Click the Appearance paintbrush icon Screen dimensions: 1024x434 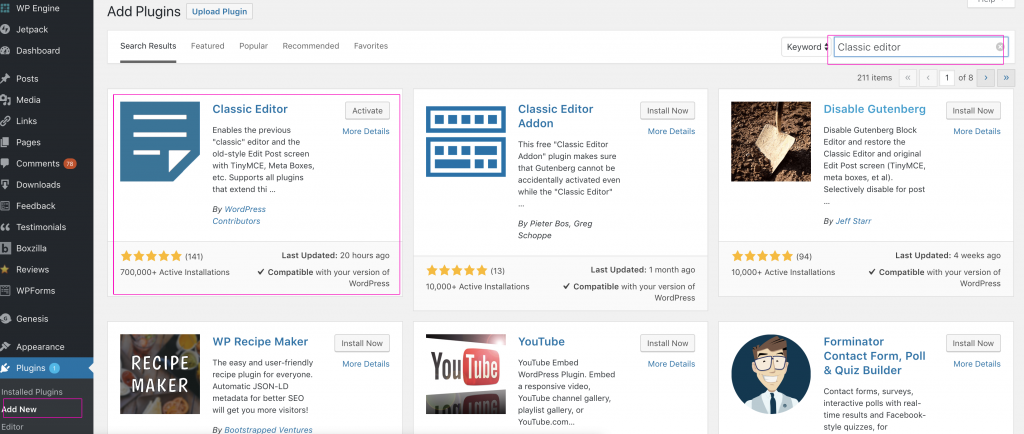coord(5,347)
